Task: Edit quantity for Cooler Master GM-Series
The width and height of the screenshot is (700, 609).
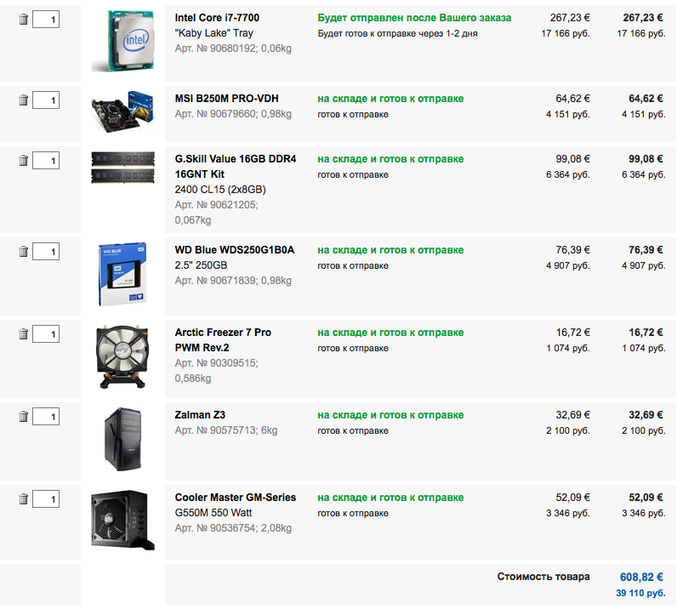Action: point(46,499)
